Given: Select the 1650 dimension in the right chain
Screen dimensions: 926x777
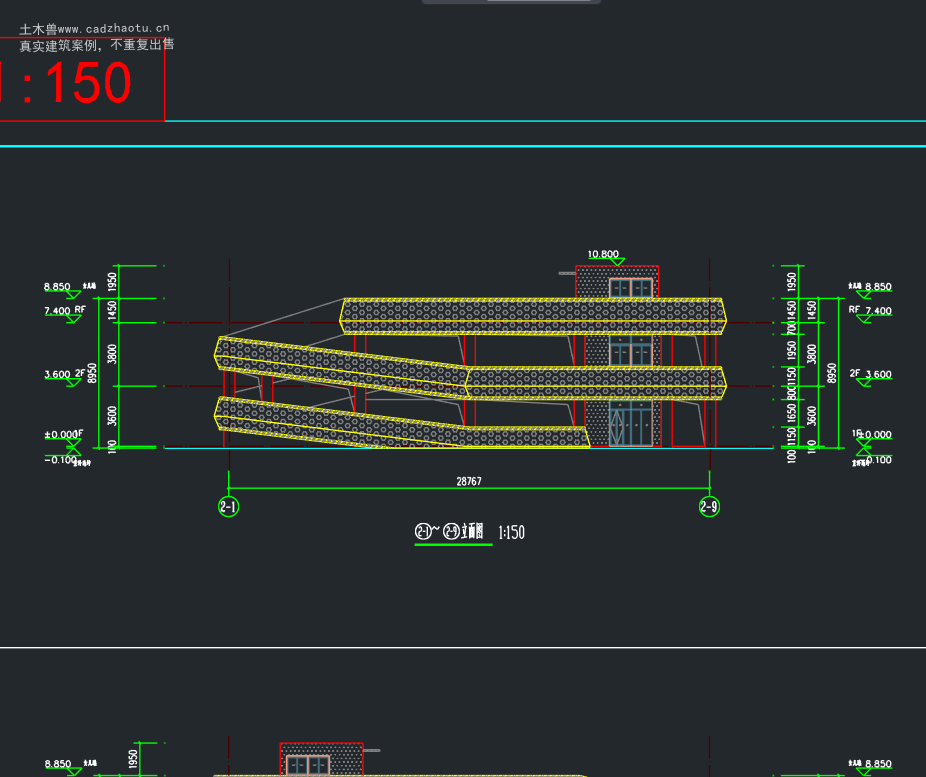Looking at the screenshot, I should tap(792, 413).
